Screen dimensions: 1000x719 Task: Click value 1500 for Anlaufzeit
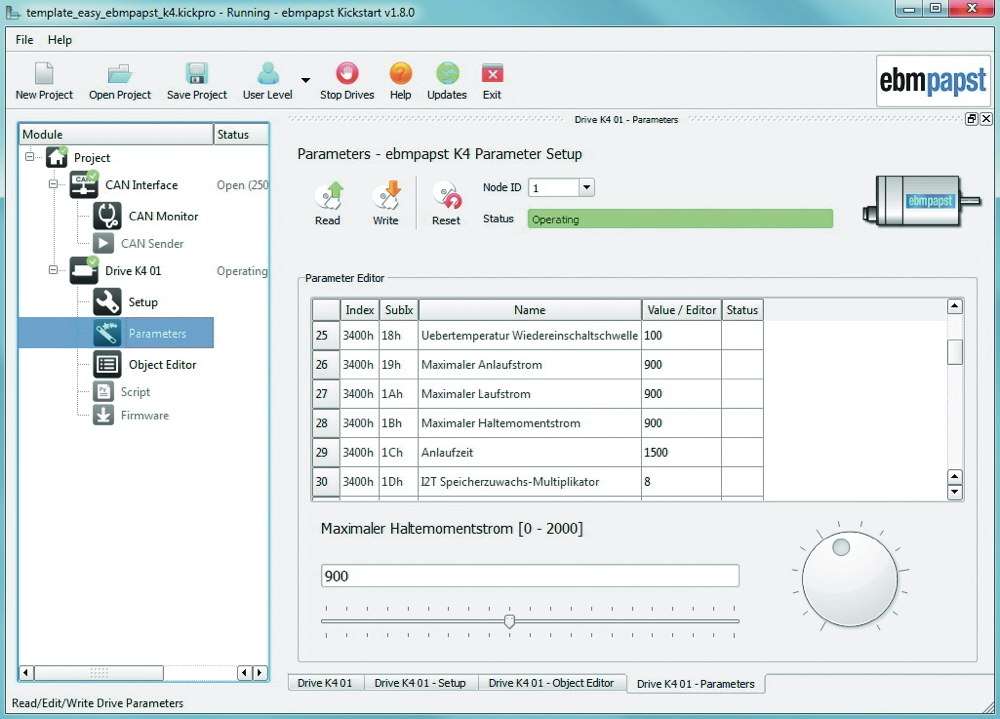(x=681, y=452)
